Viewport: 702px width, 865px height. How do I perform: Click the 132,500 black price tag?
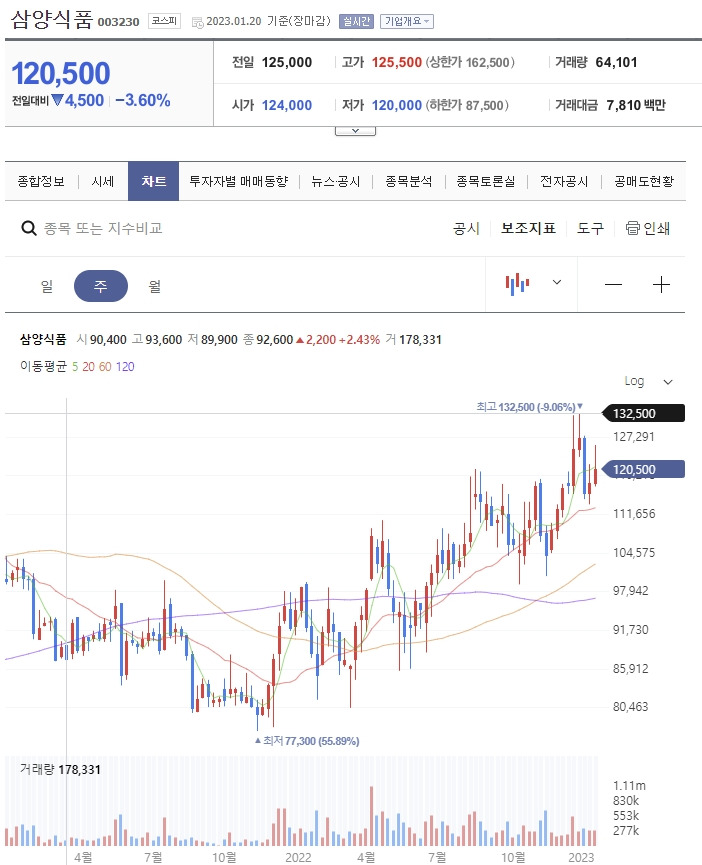click(x=642, y=413)
